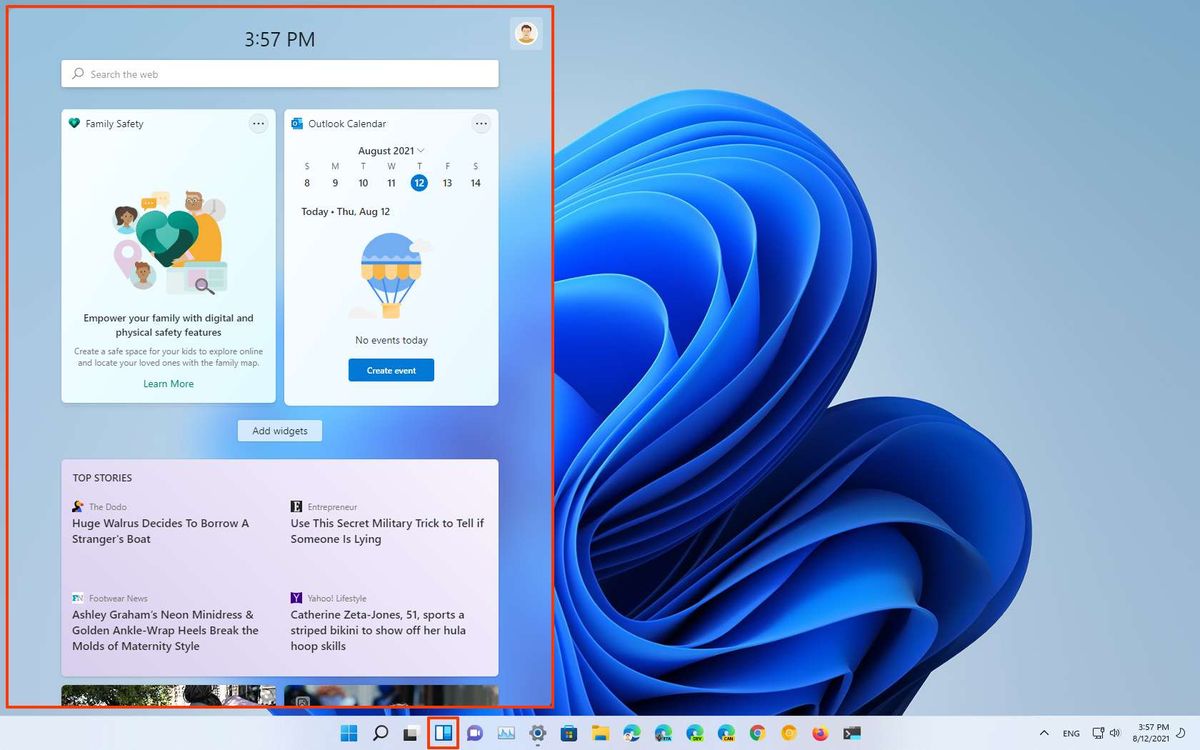Viewport: 1200px width, 750px height.
Task: Click the Create event button
Action: tap(391, 370)
